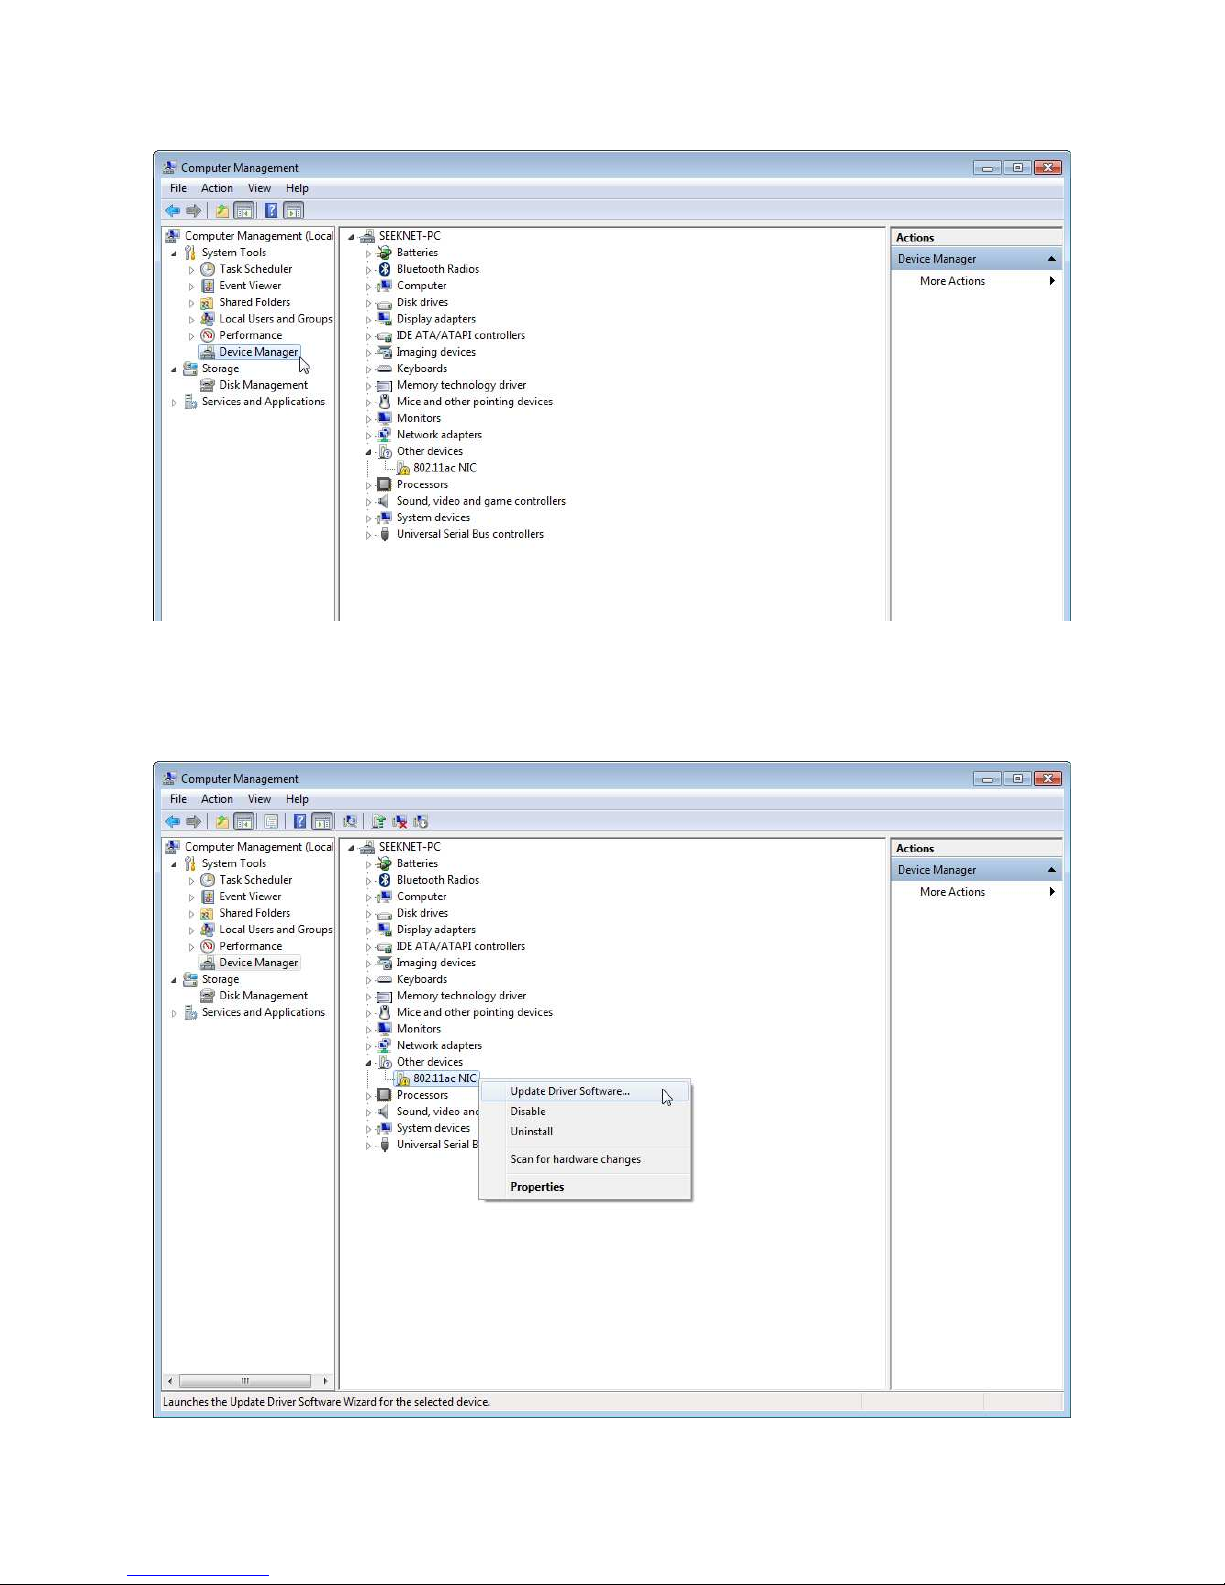Select Keyboards in window with context menu
The width and height of the screenshot is (1225, 1585).
(422, 979)
